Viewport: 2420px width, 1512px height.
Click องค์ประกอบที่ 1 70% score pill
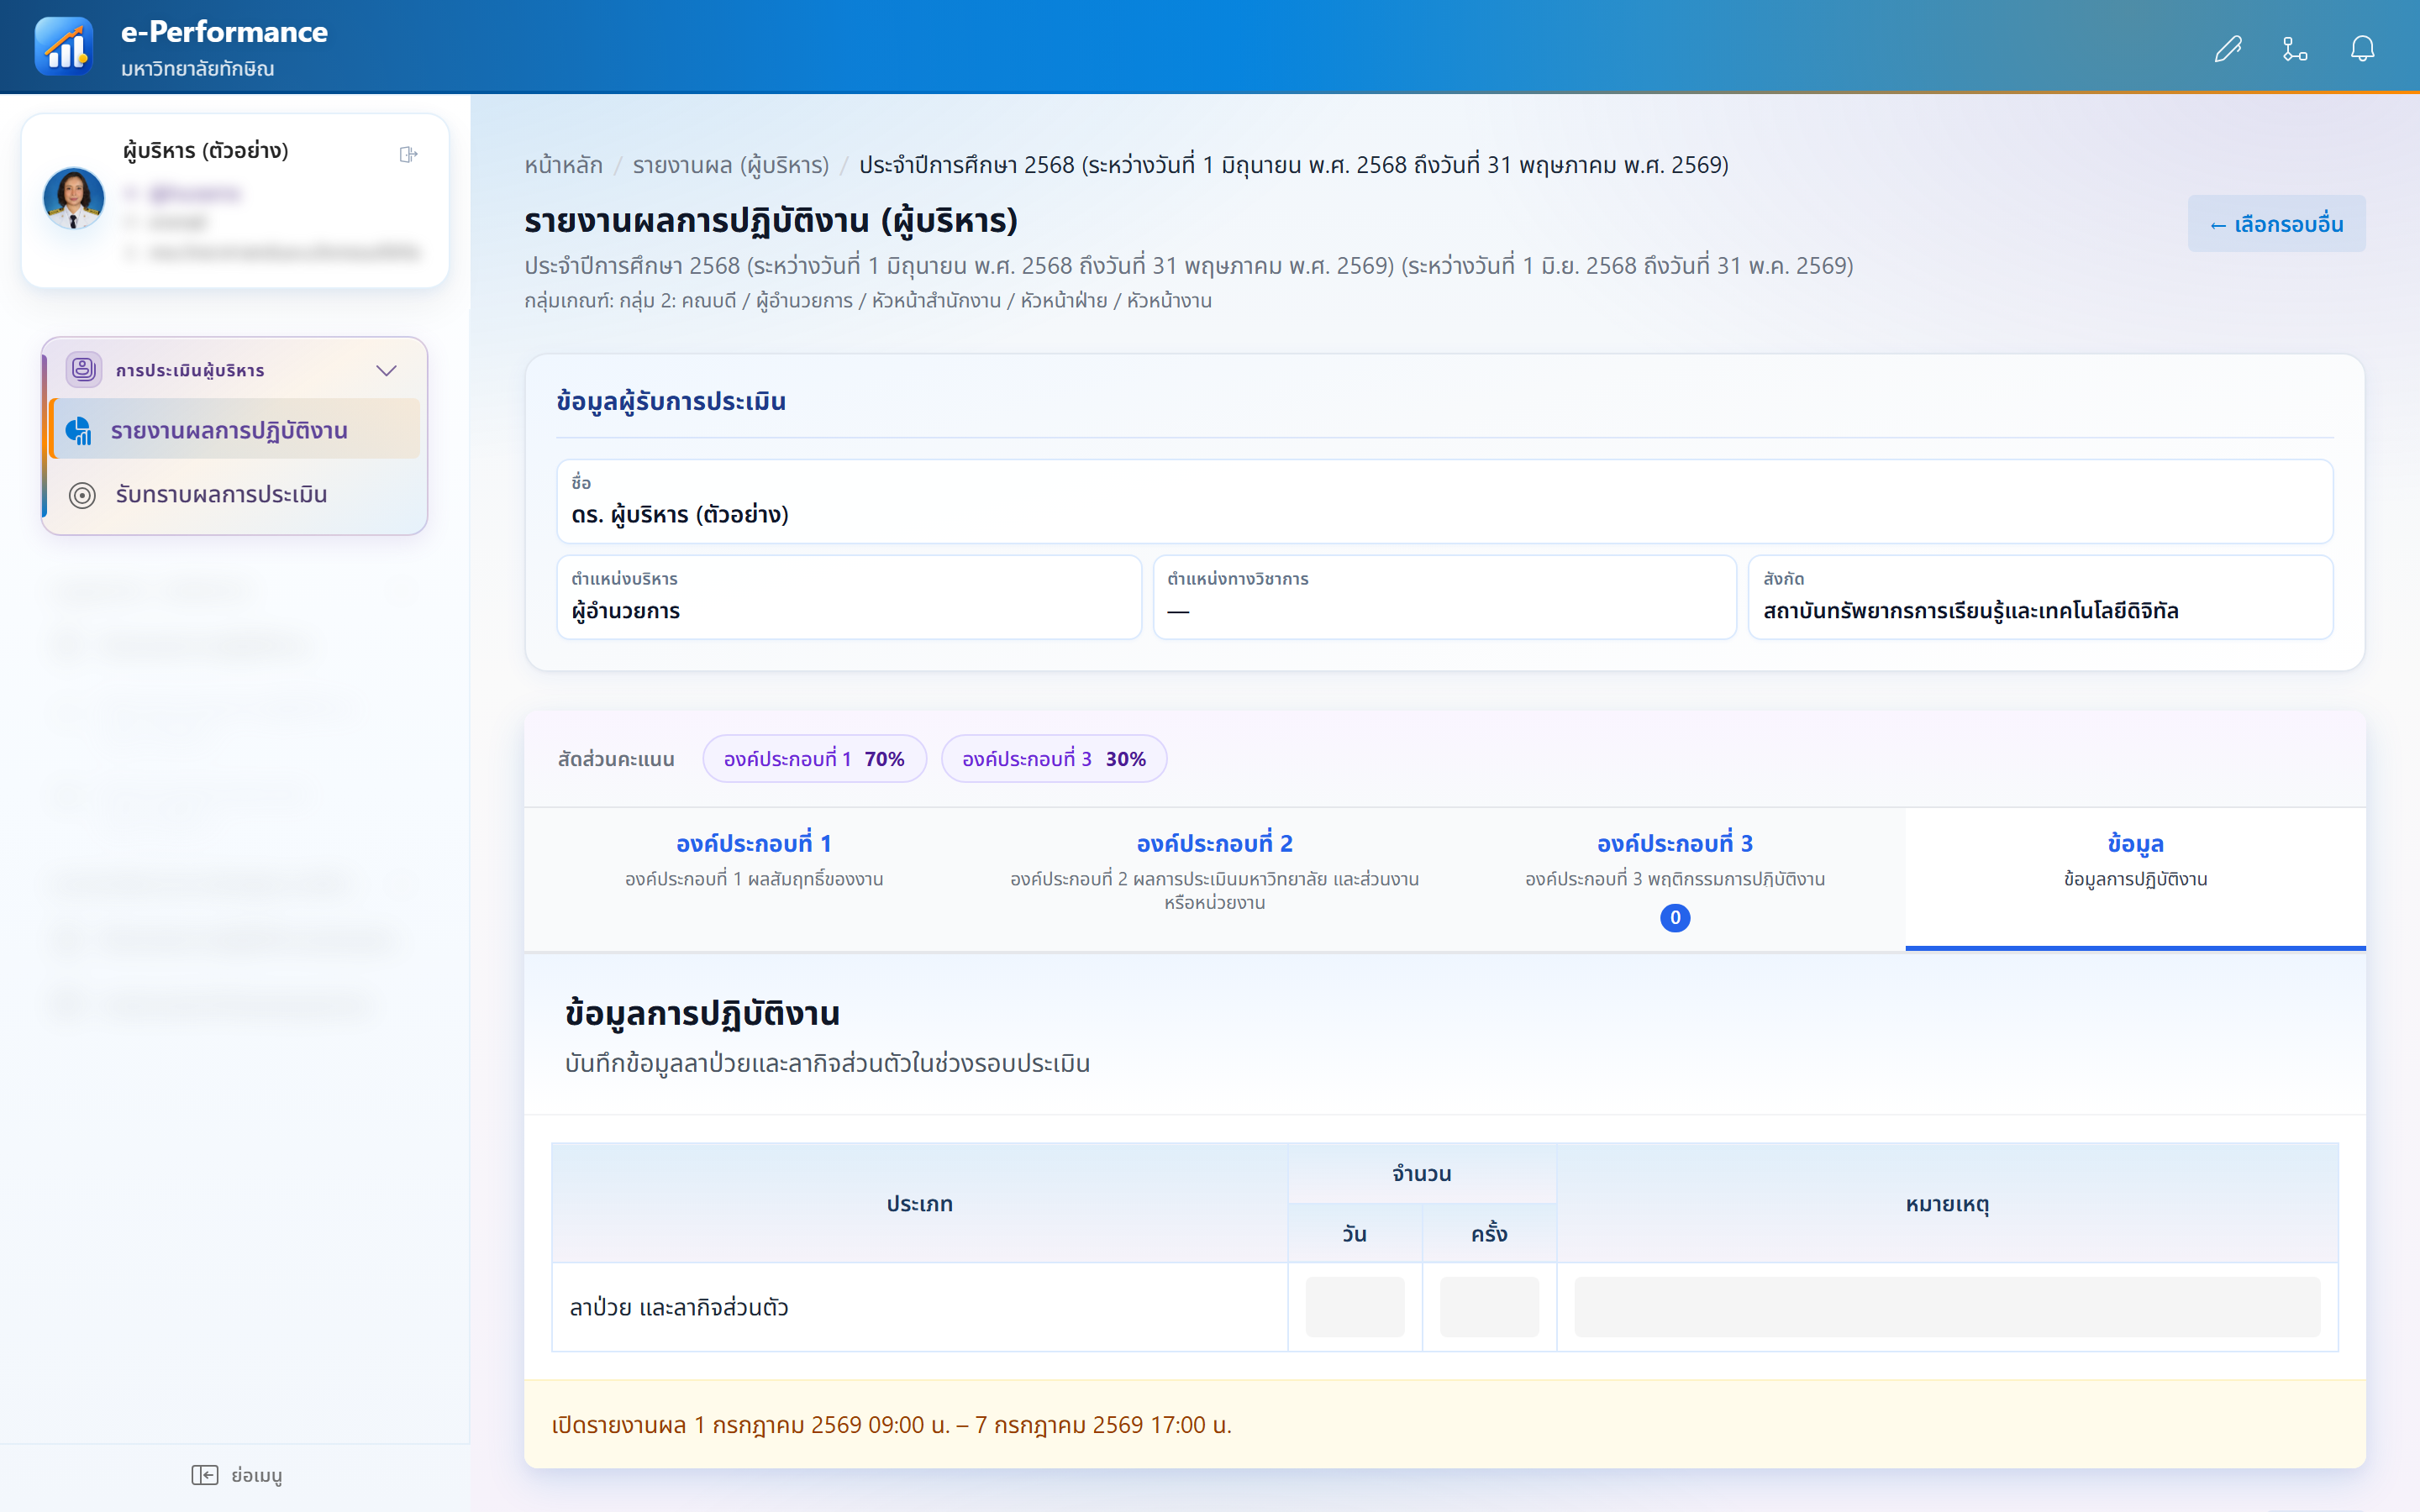coord(814,759)
